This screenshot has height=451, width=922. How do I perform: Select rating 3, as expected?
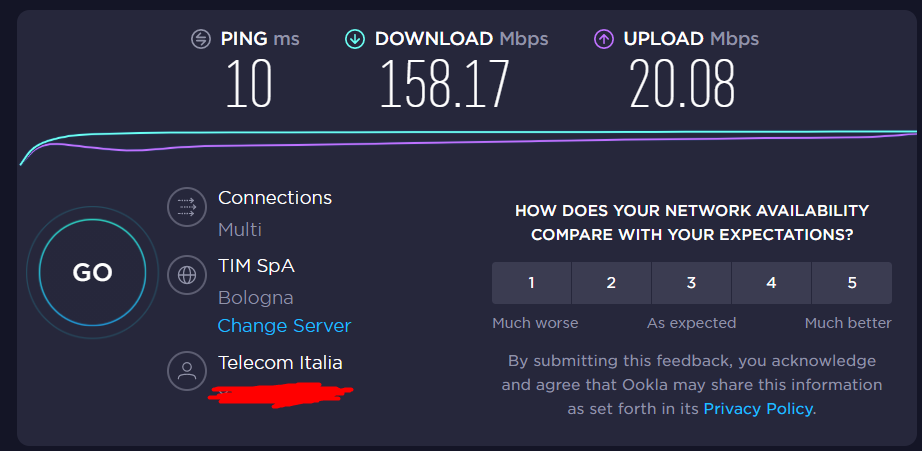691,283
